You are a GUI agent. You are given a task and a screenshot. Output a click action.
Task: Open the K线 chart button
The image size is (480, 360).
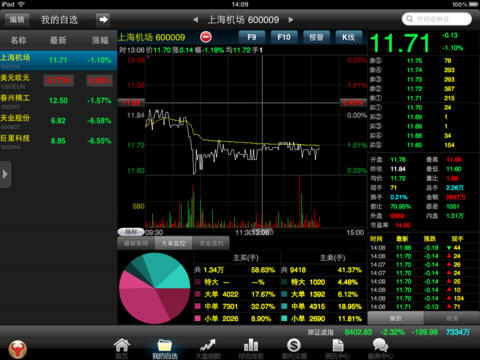[348, 37]
